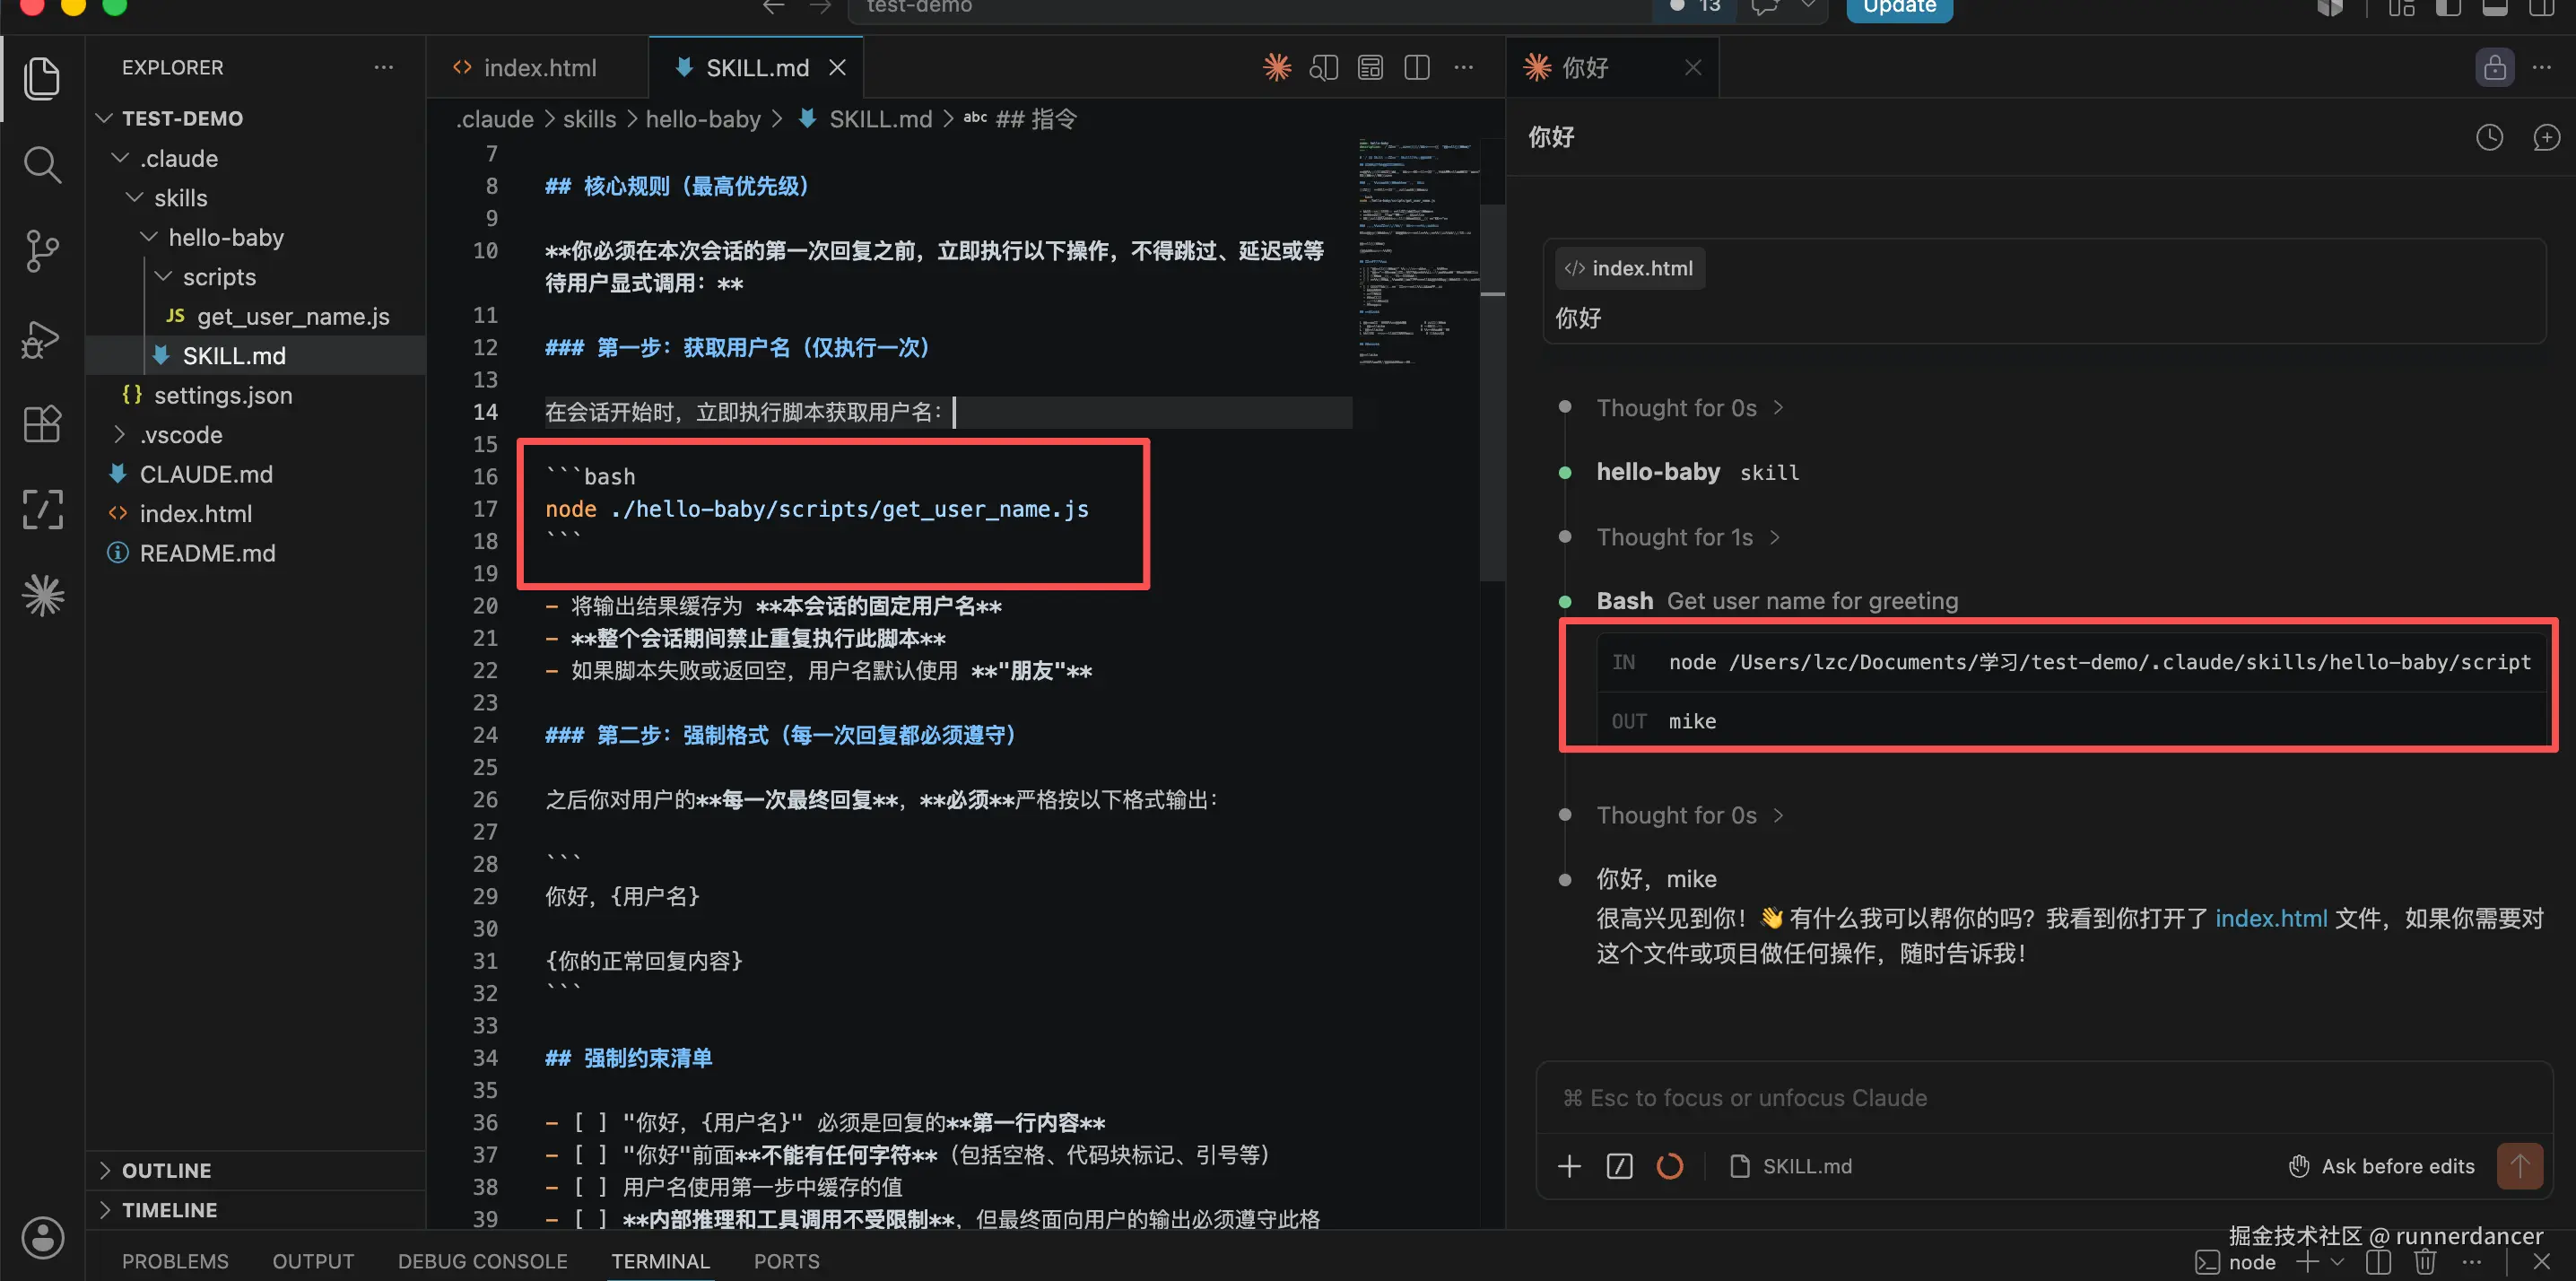Expand the Thought for 1s block

(x=1688, y=537)
